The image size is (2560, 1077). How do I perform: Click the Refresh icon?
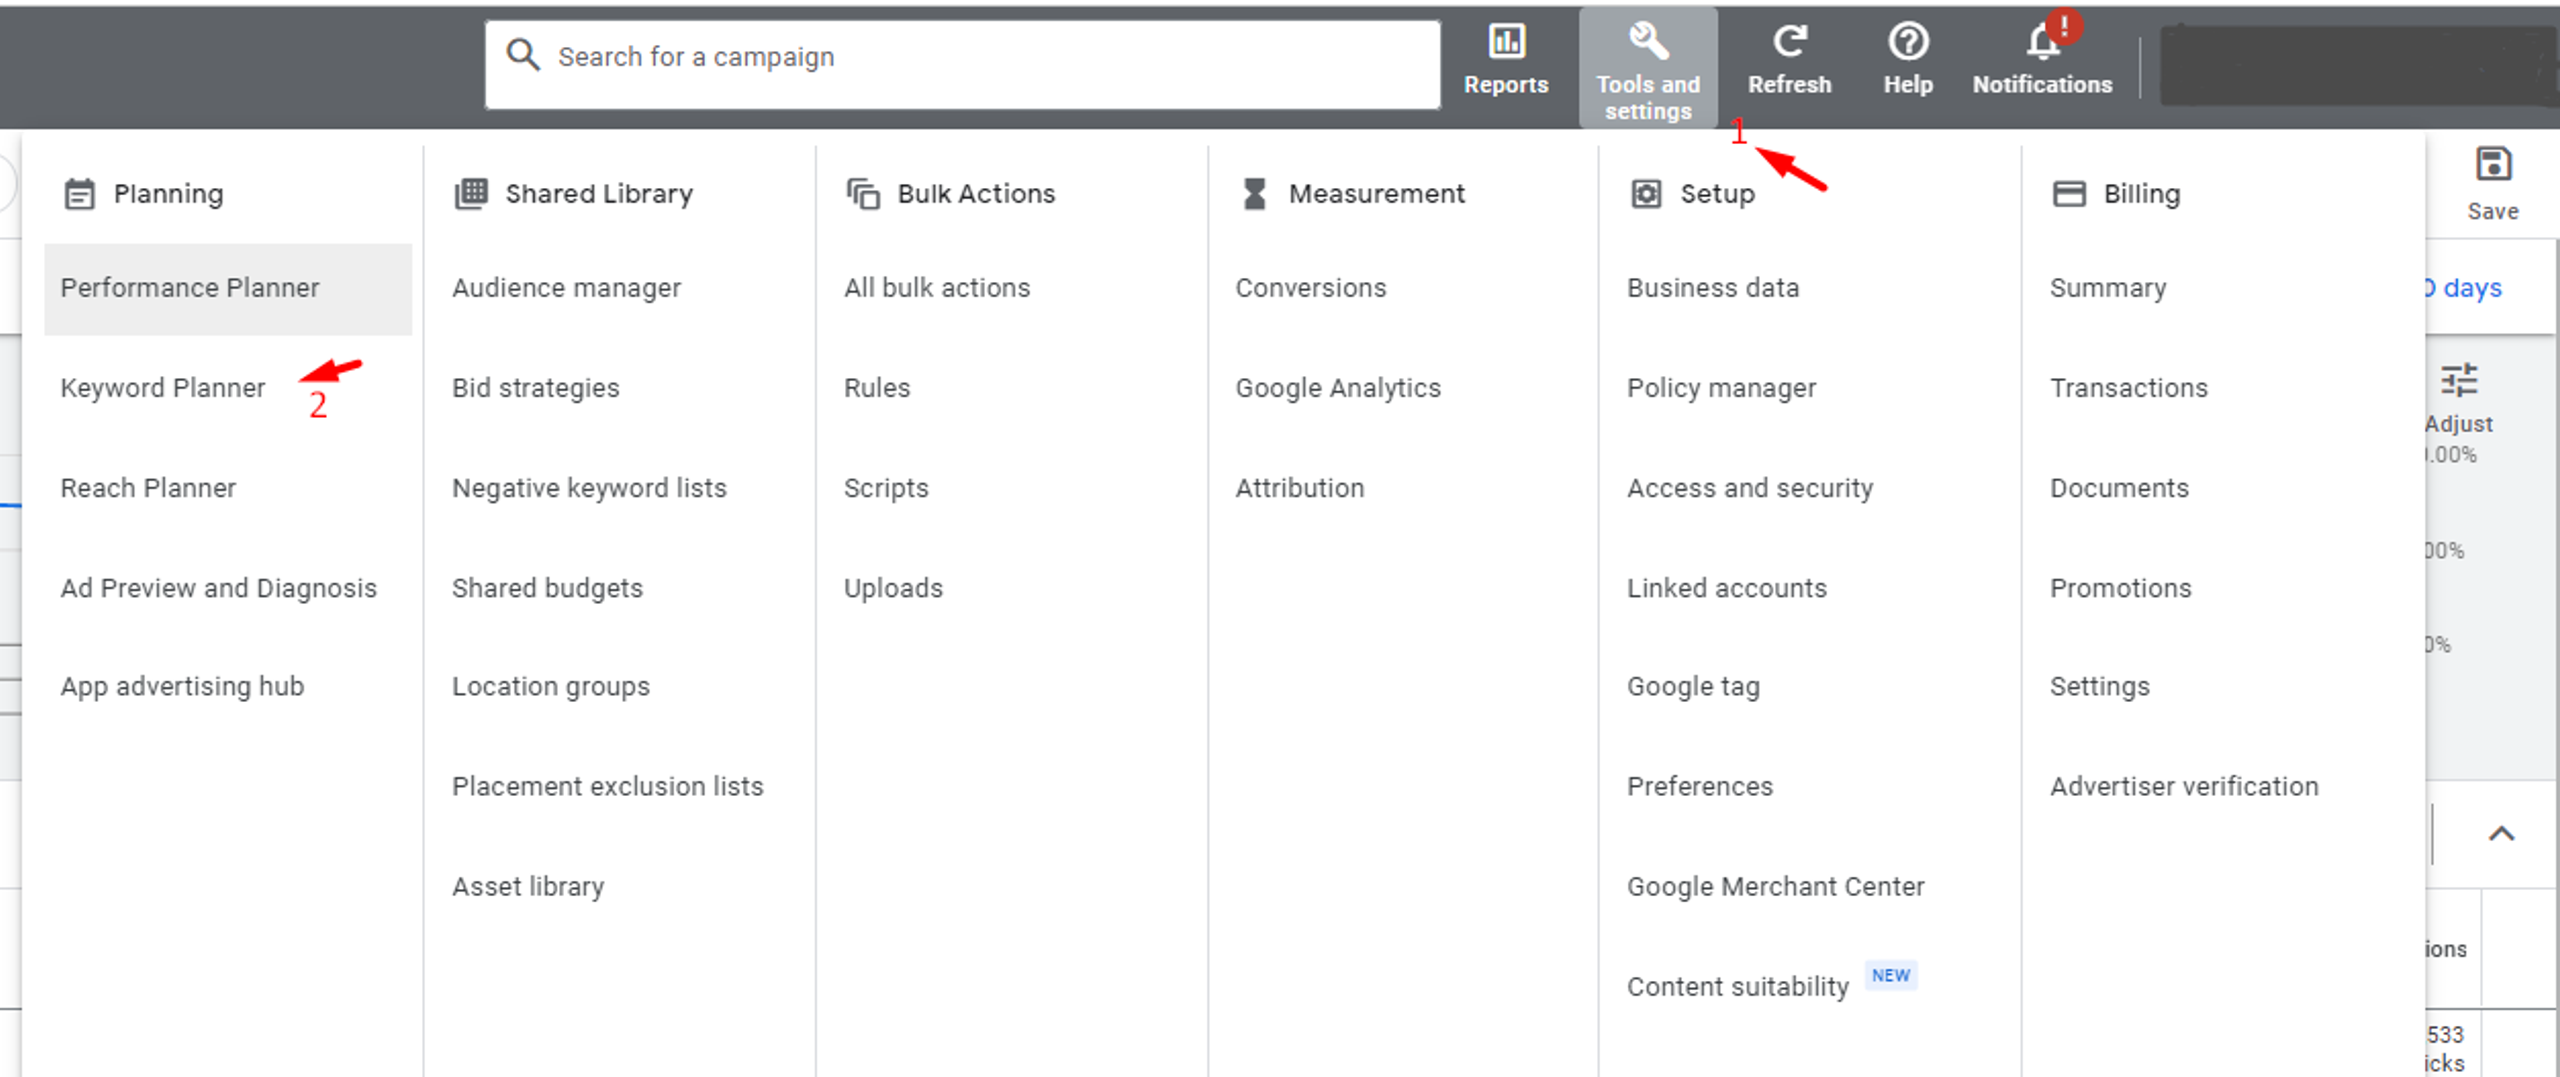[x=1789, y=43]
